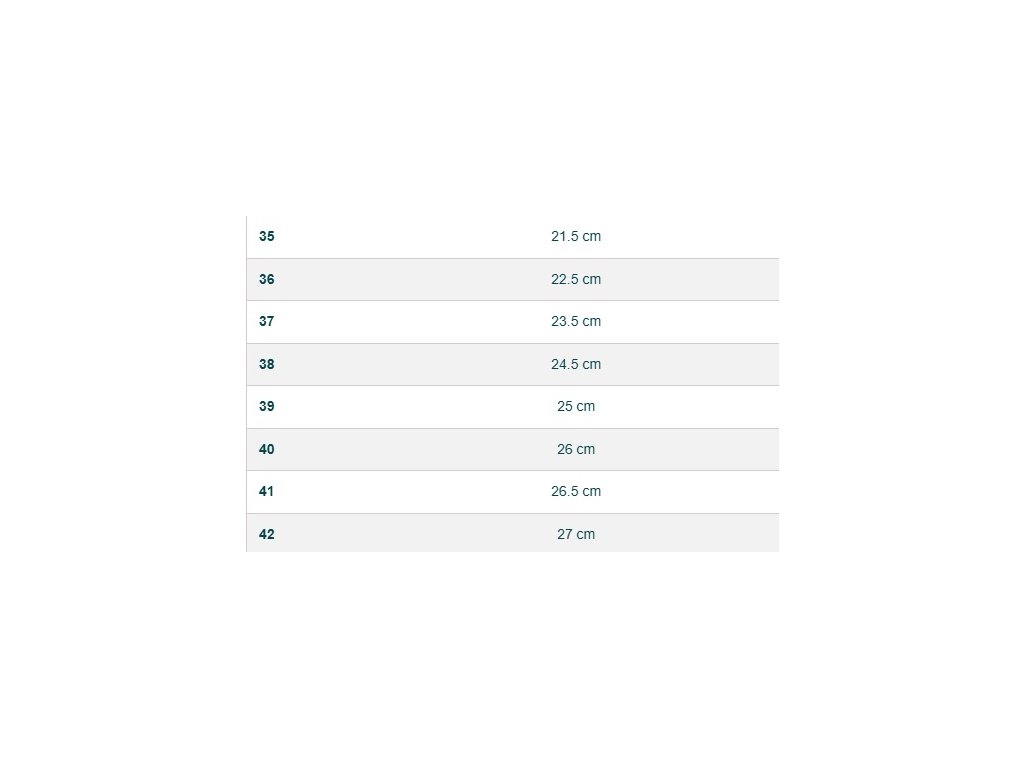This screenshot has height=768, width=1024.
Task: Select the 27 cm measurement cell
Action: point(576,535)
